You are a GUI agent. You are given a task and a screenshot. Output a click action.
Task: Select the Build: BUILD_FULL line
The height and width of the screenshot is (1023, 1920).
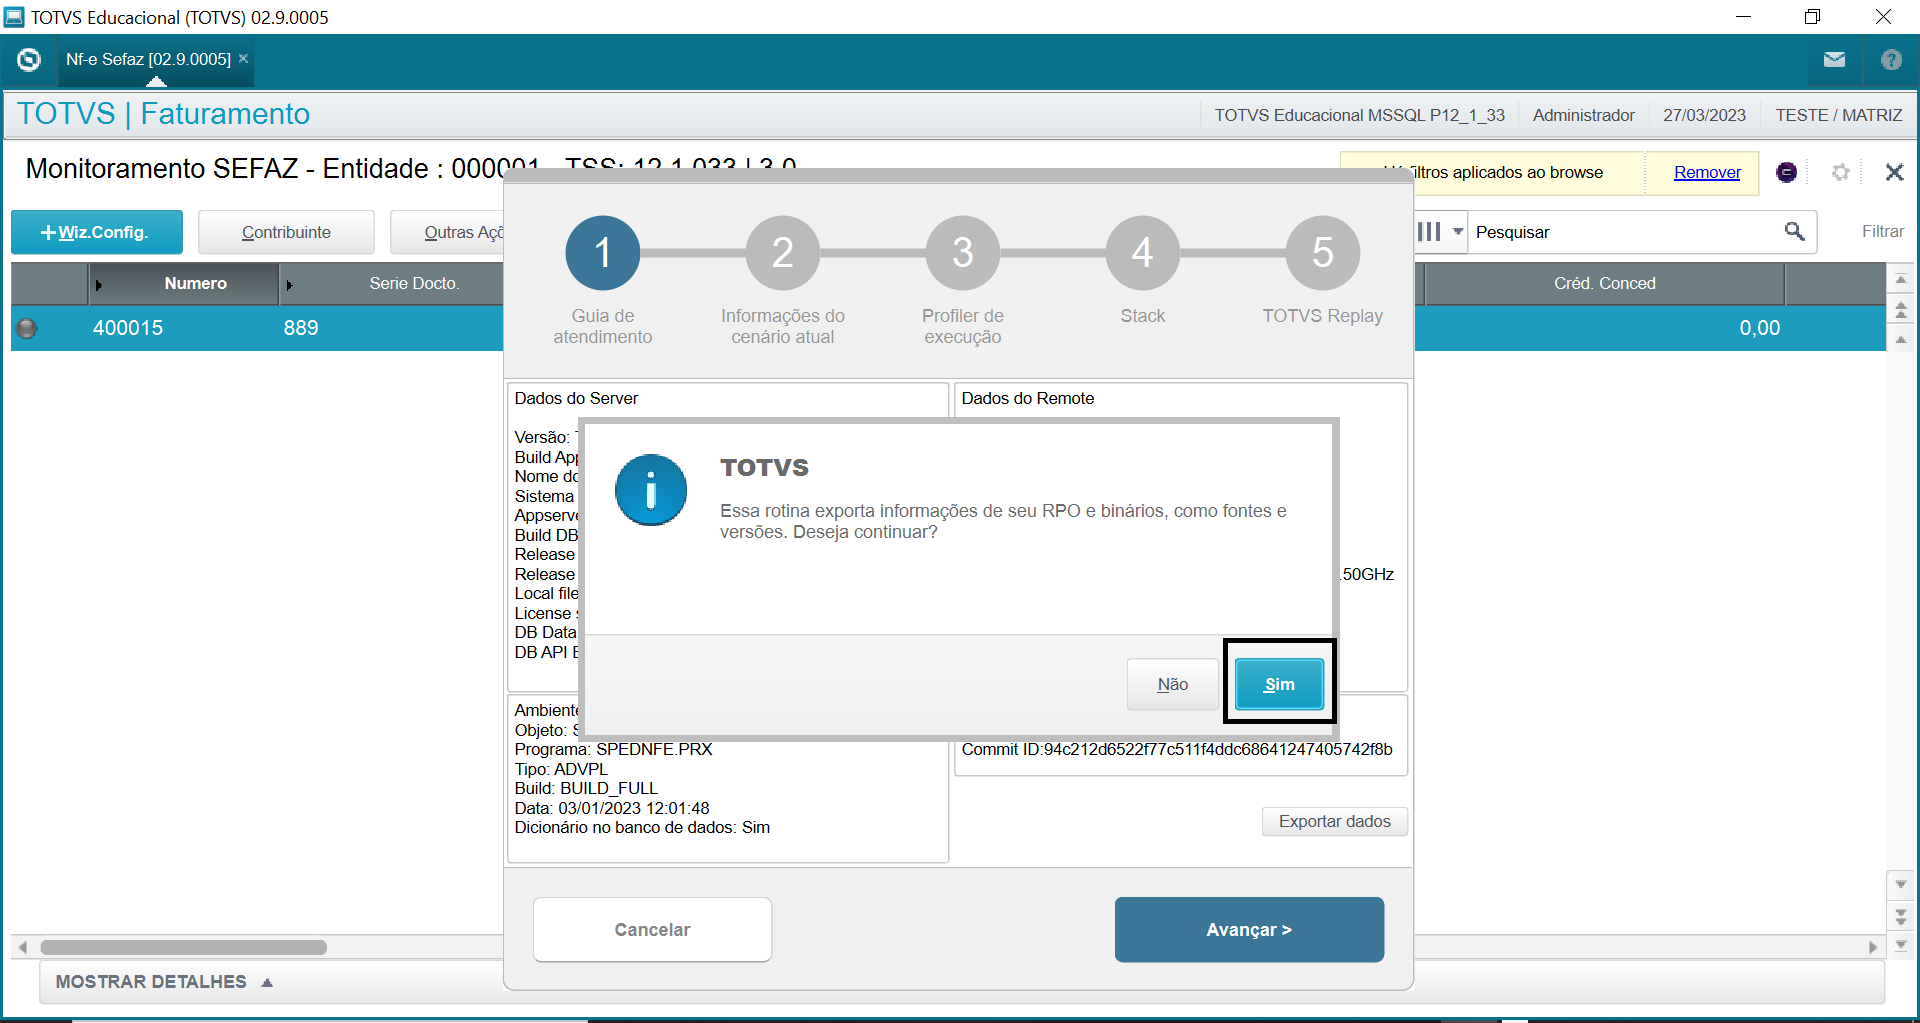[586, 788]
